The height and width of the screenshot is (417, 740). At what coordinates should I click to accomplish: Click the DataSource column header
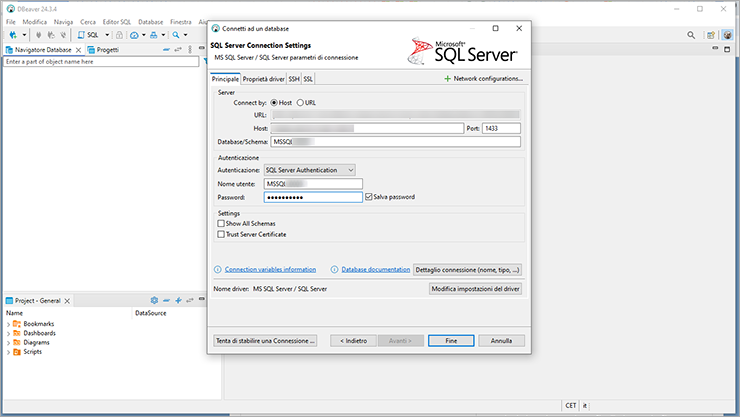point(151,313)
